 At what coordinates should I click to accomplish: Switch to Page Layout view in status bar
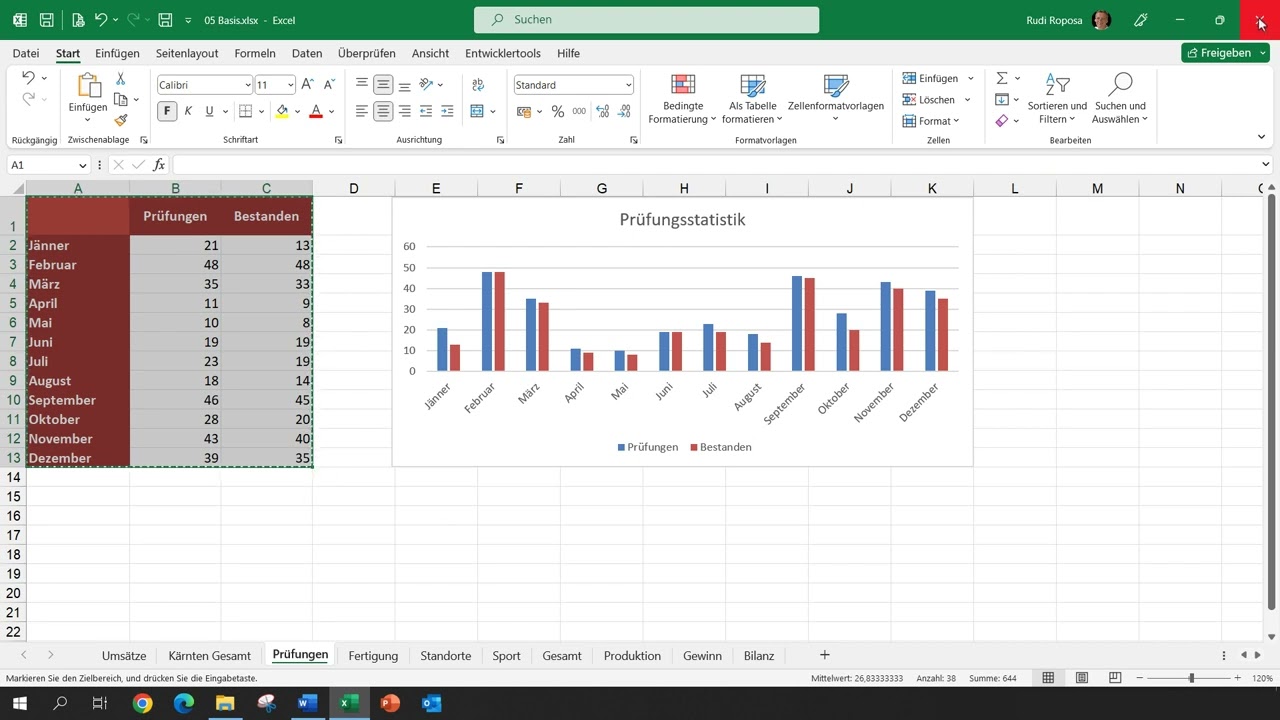pyautogui.click(x=1081, y=678)
